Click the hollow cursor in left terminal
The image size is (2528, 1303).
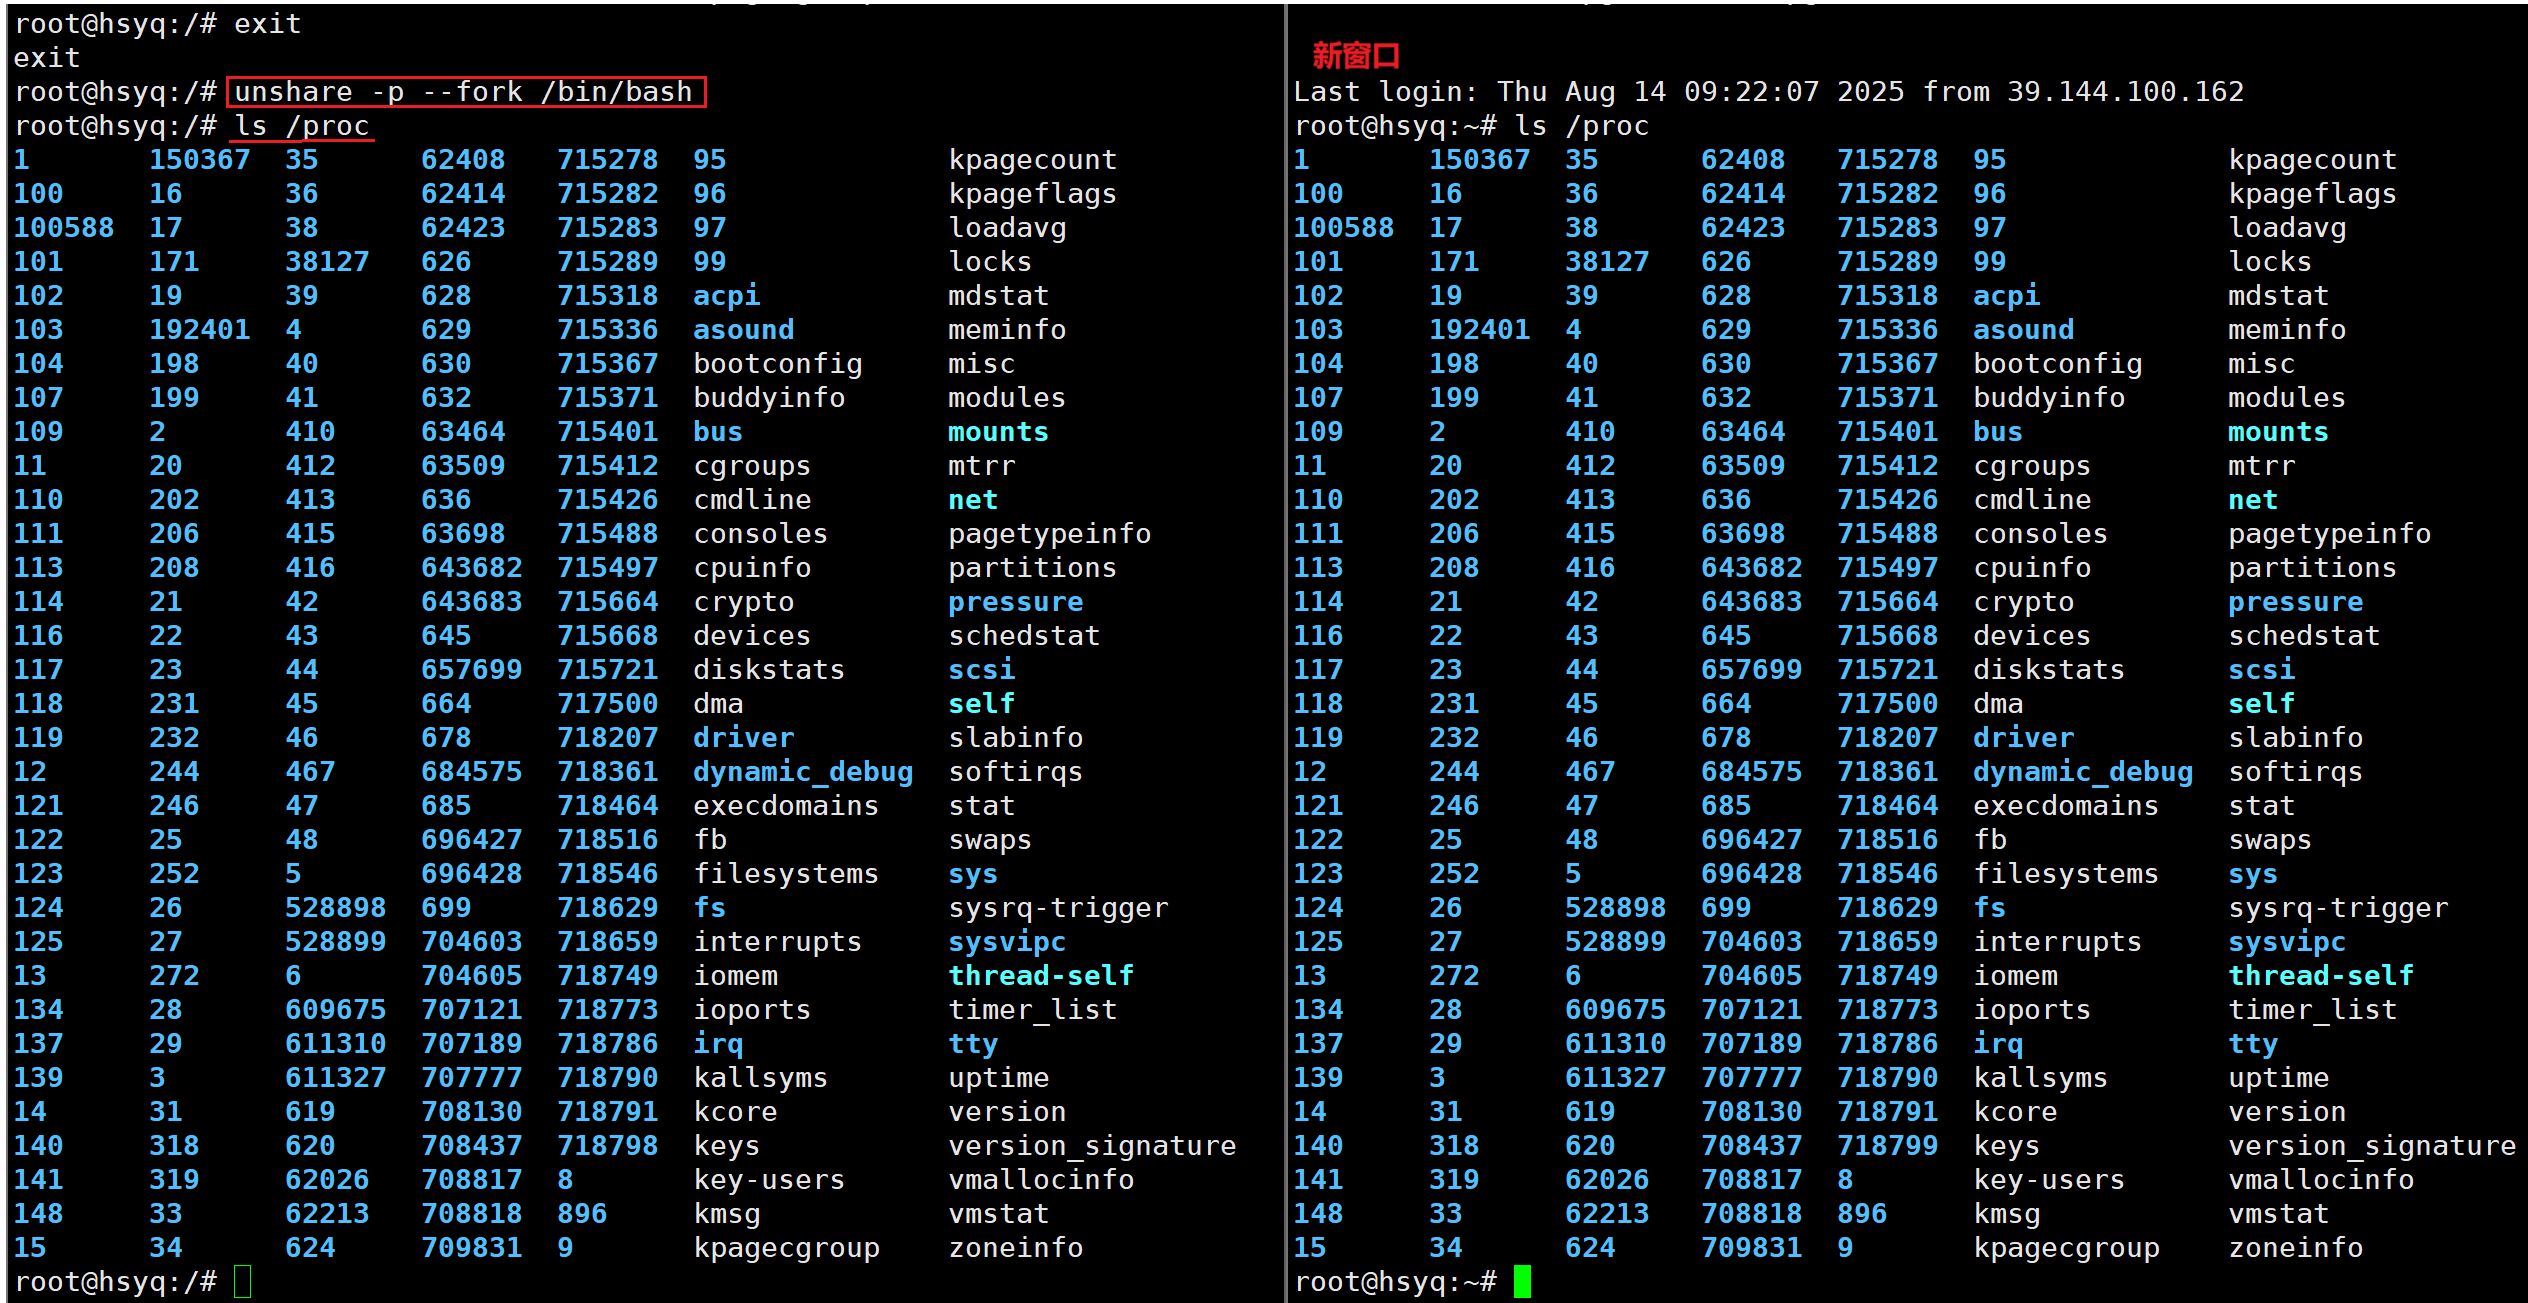click(242, 1281)
